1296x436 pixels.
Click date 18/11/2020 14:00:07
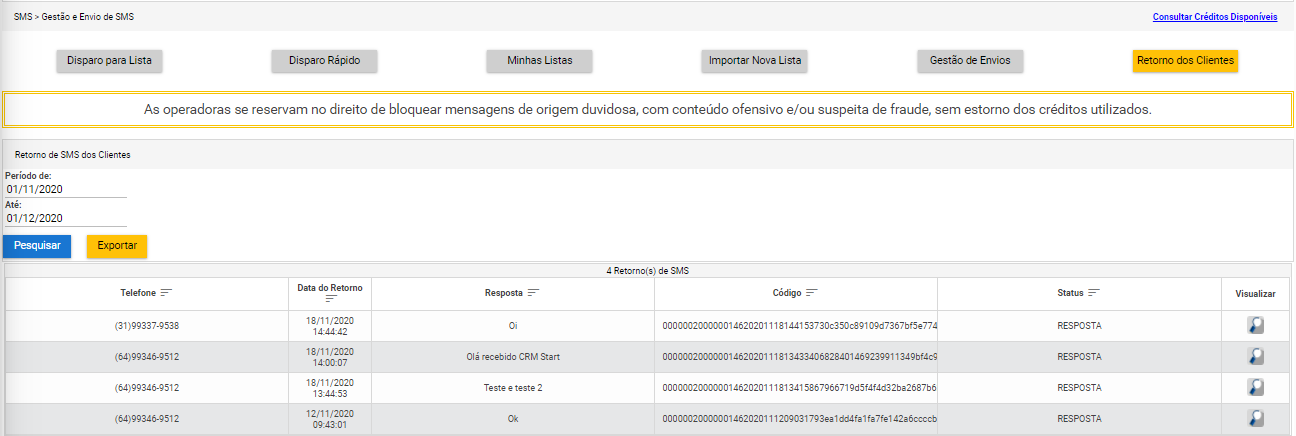coord(330,357)
